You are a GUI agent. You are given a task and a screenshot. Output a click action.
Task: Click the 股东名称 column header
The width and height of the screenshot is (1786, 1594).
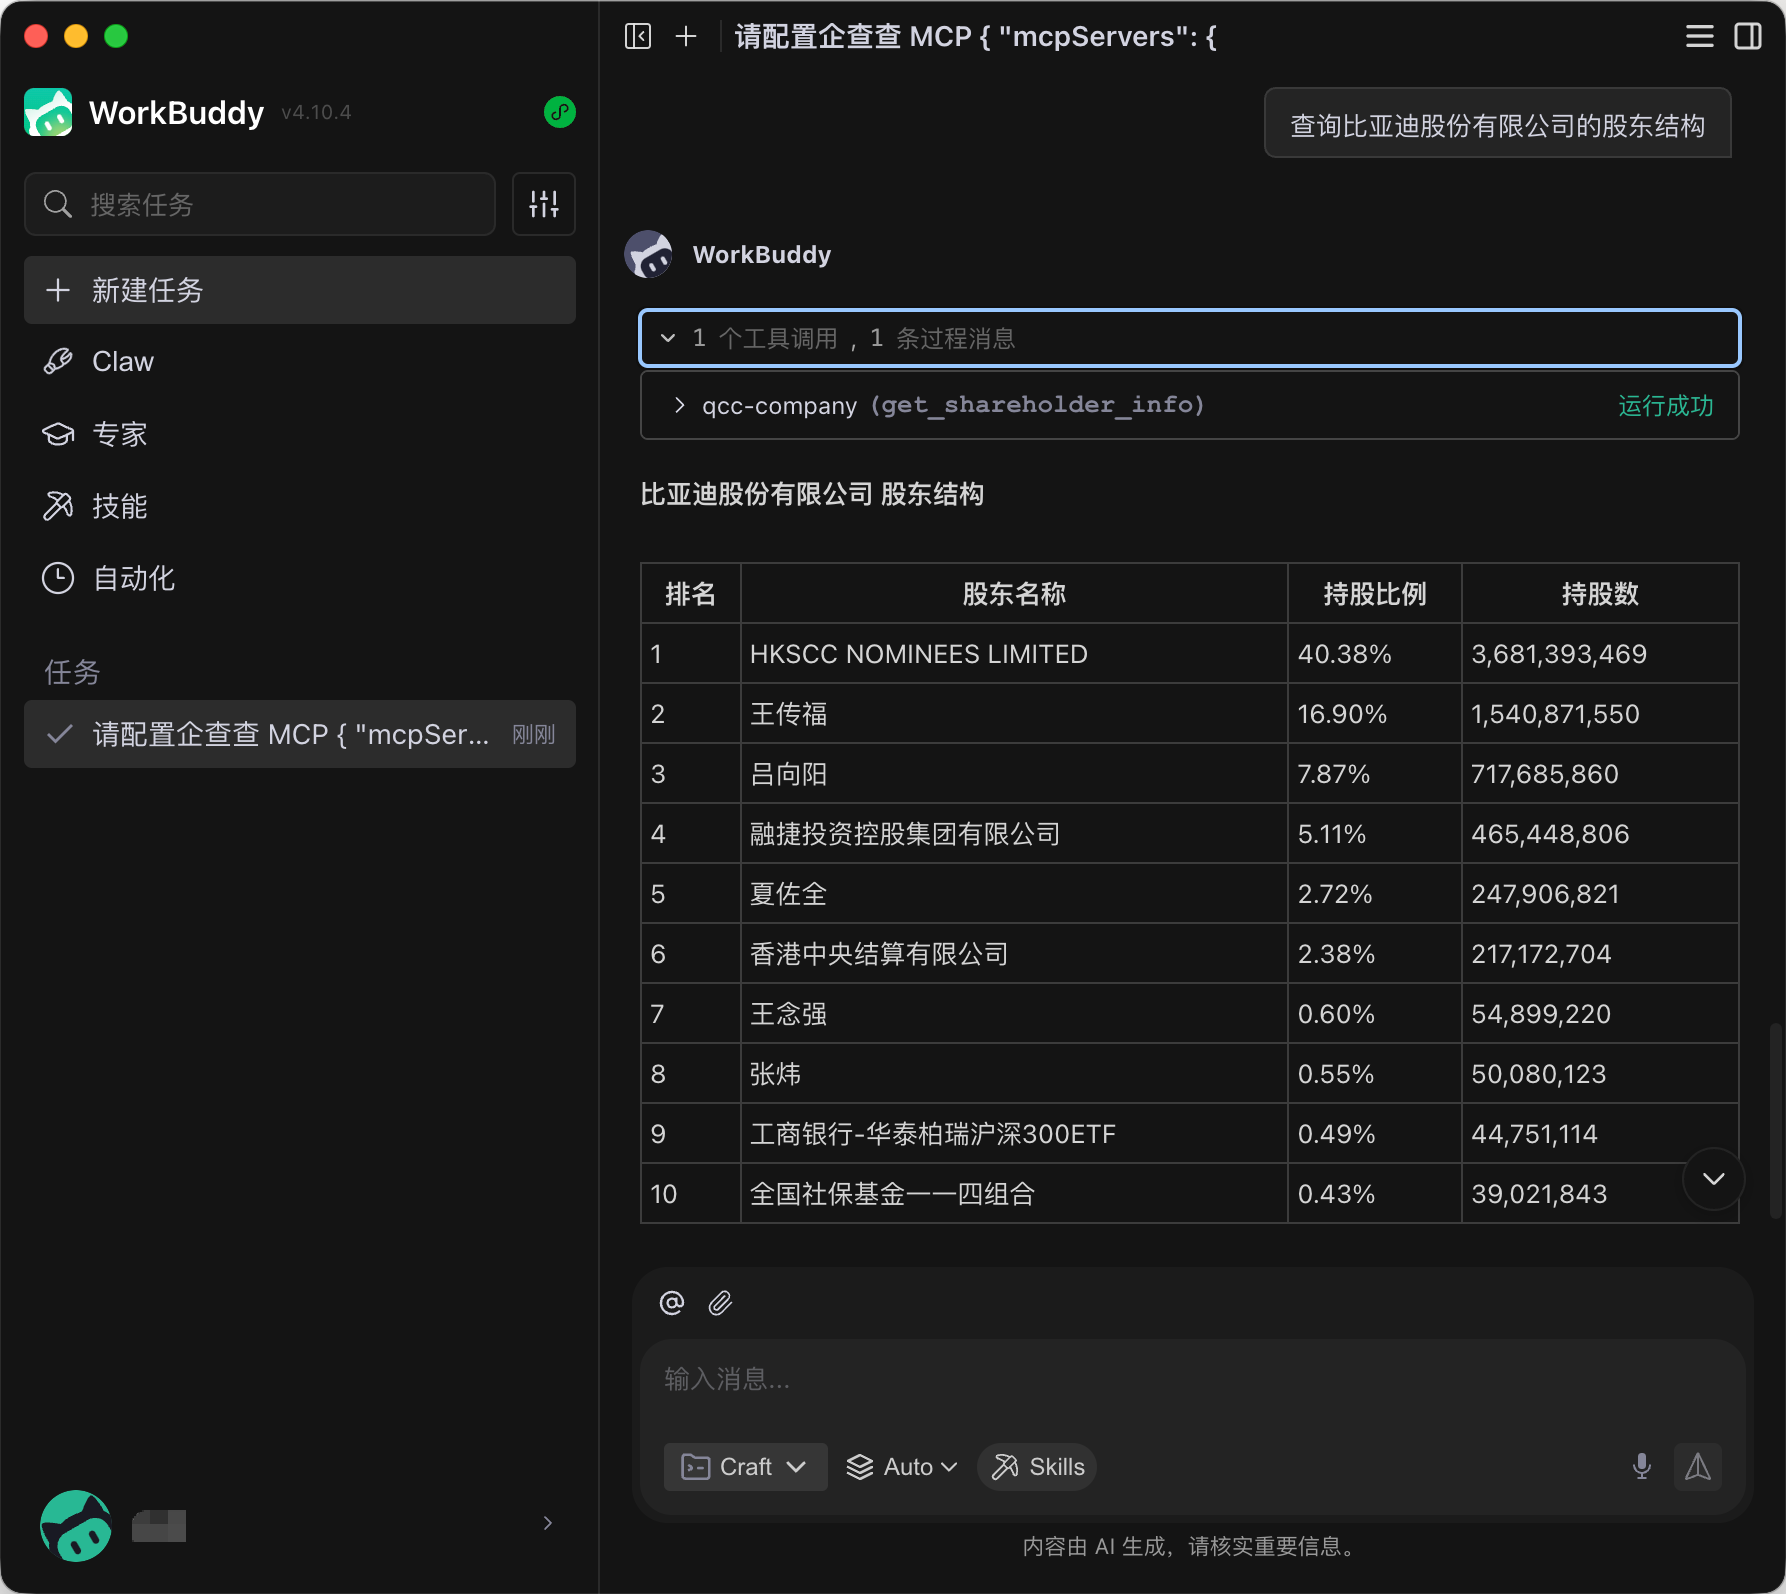(1014, 594)
